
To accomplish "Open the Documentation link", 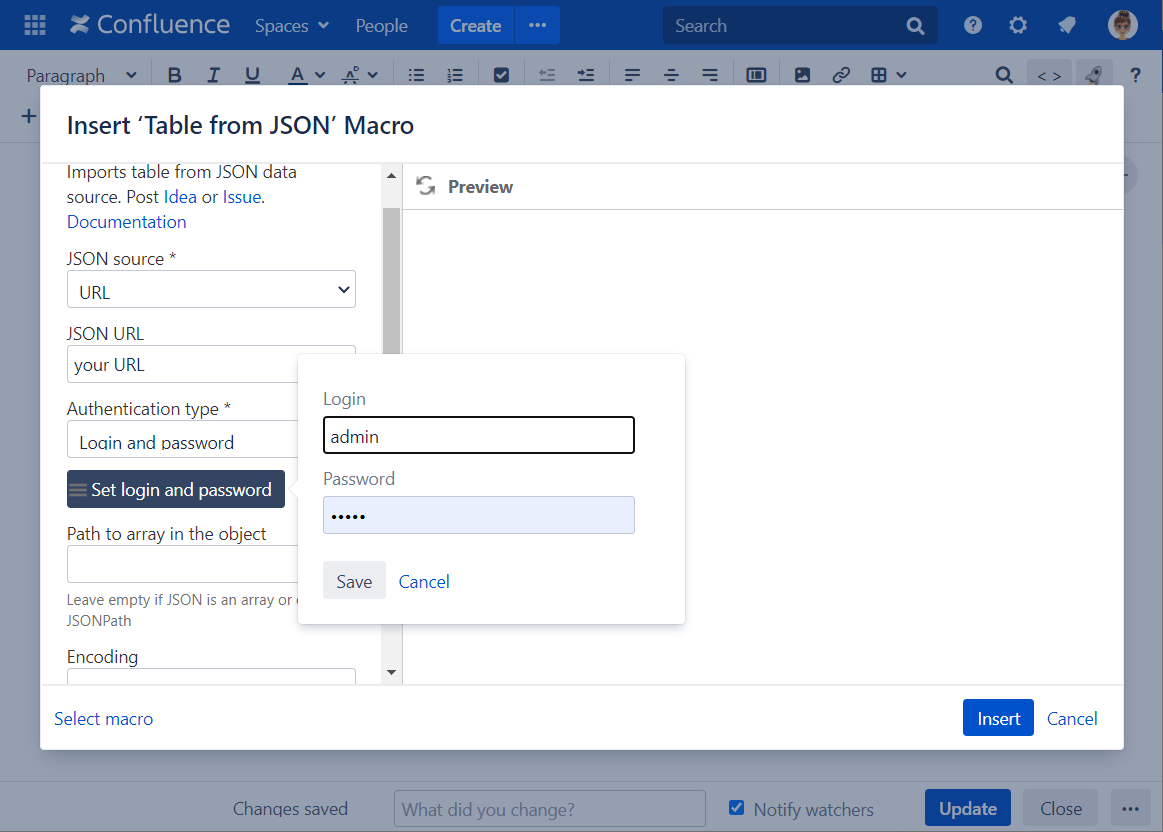I will click(126, 221).
